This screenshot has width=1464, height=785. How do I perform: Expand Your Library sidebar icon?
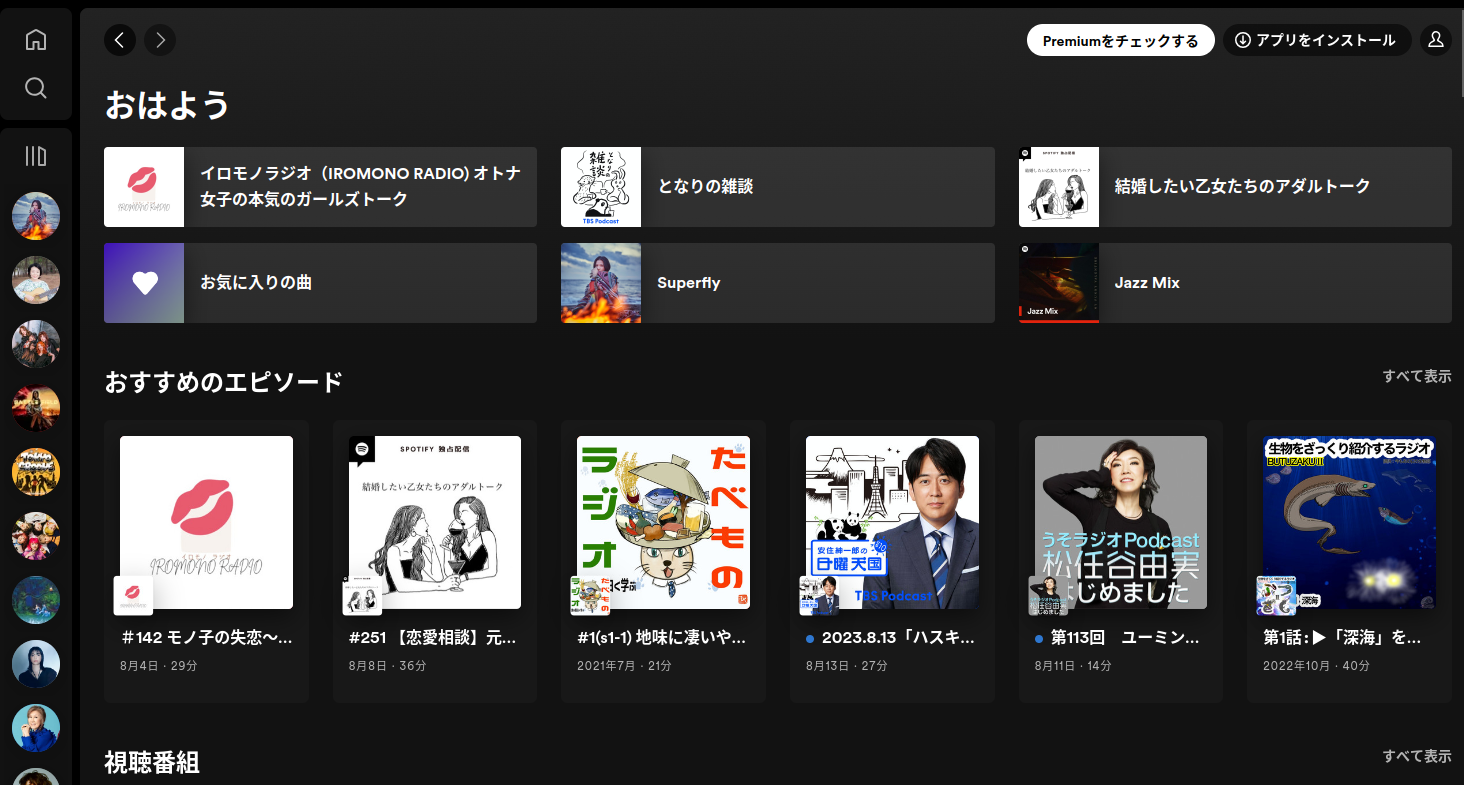pos(36,156)
